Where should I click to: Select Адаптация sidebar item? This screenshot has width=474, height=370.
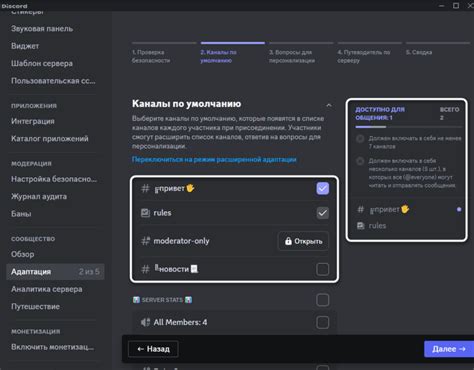point(55,272)
